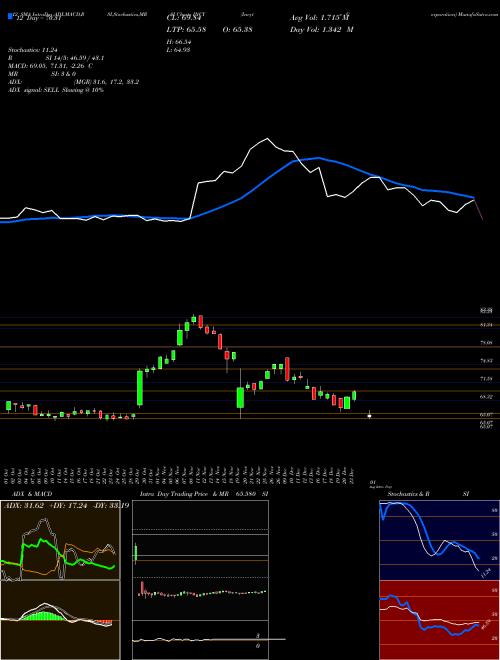Click the '11.24' label at the stochastics line end
This screenshot has height=660, width=500.
[x=486, y=573]
